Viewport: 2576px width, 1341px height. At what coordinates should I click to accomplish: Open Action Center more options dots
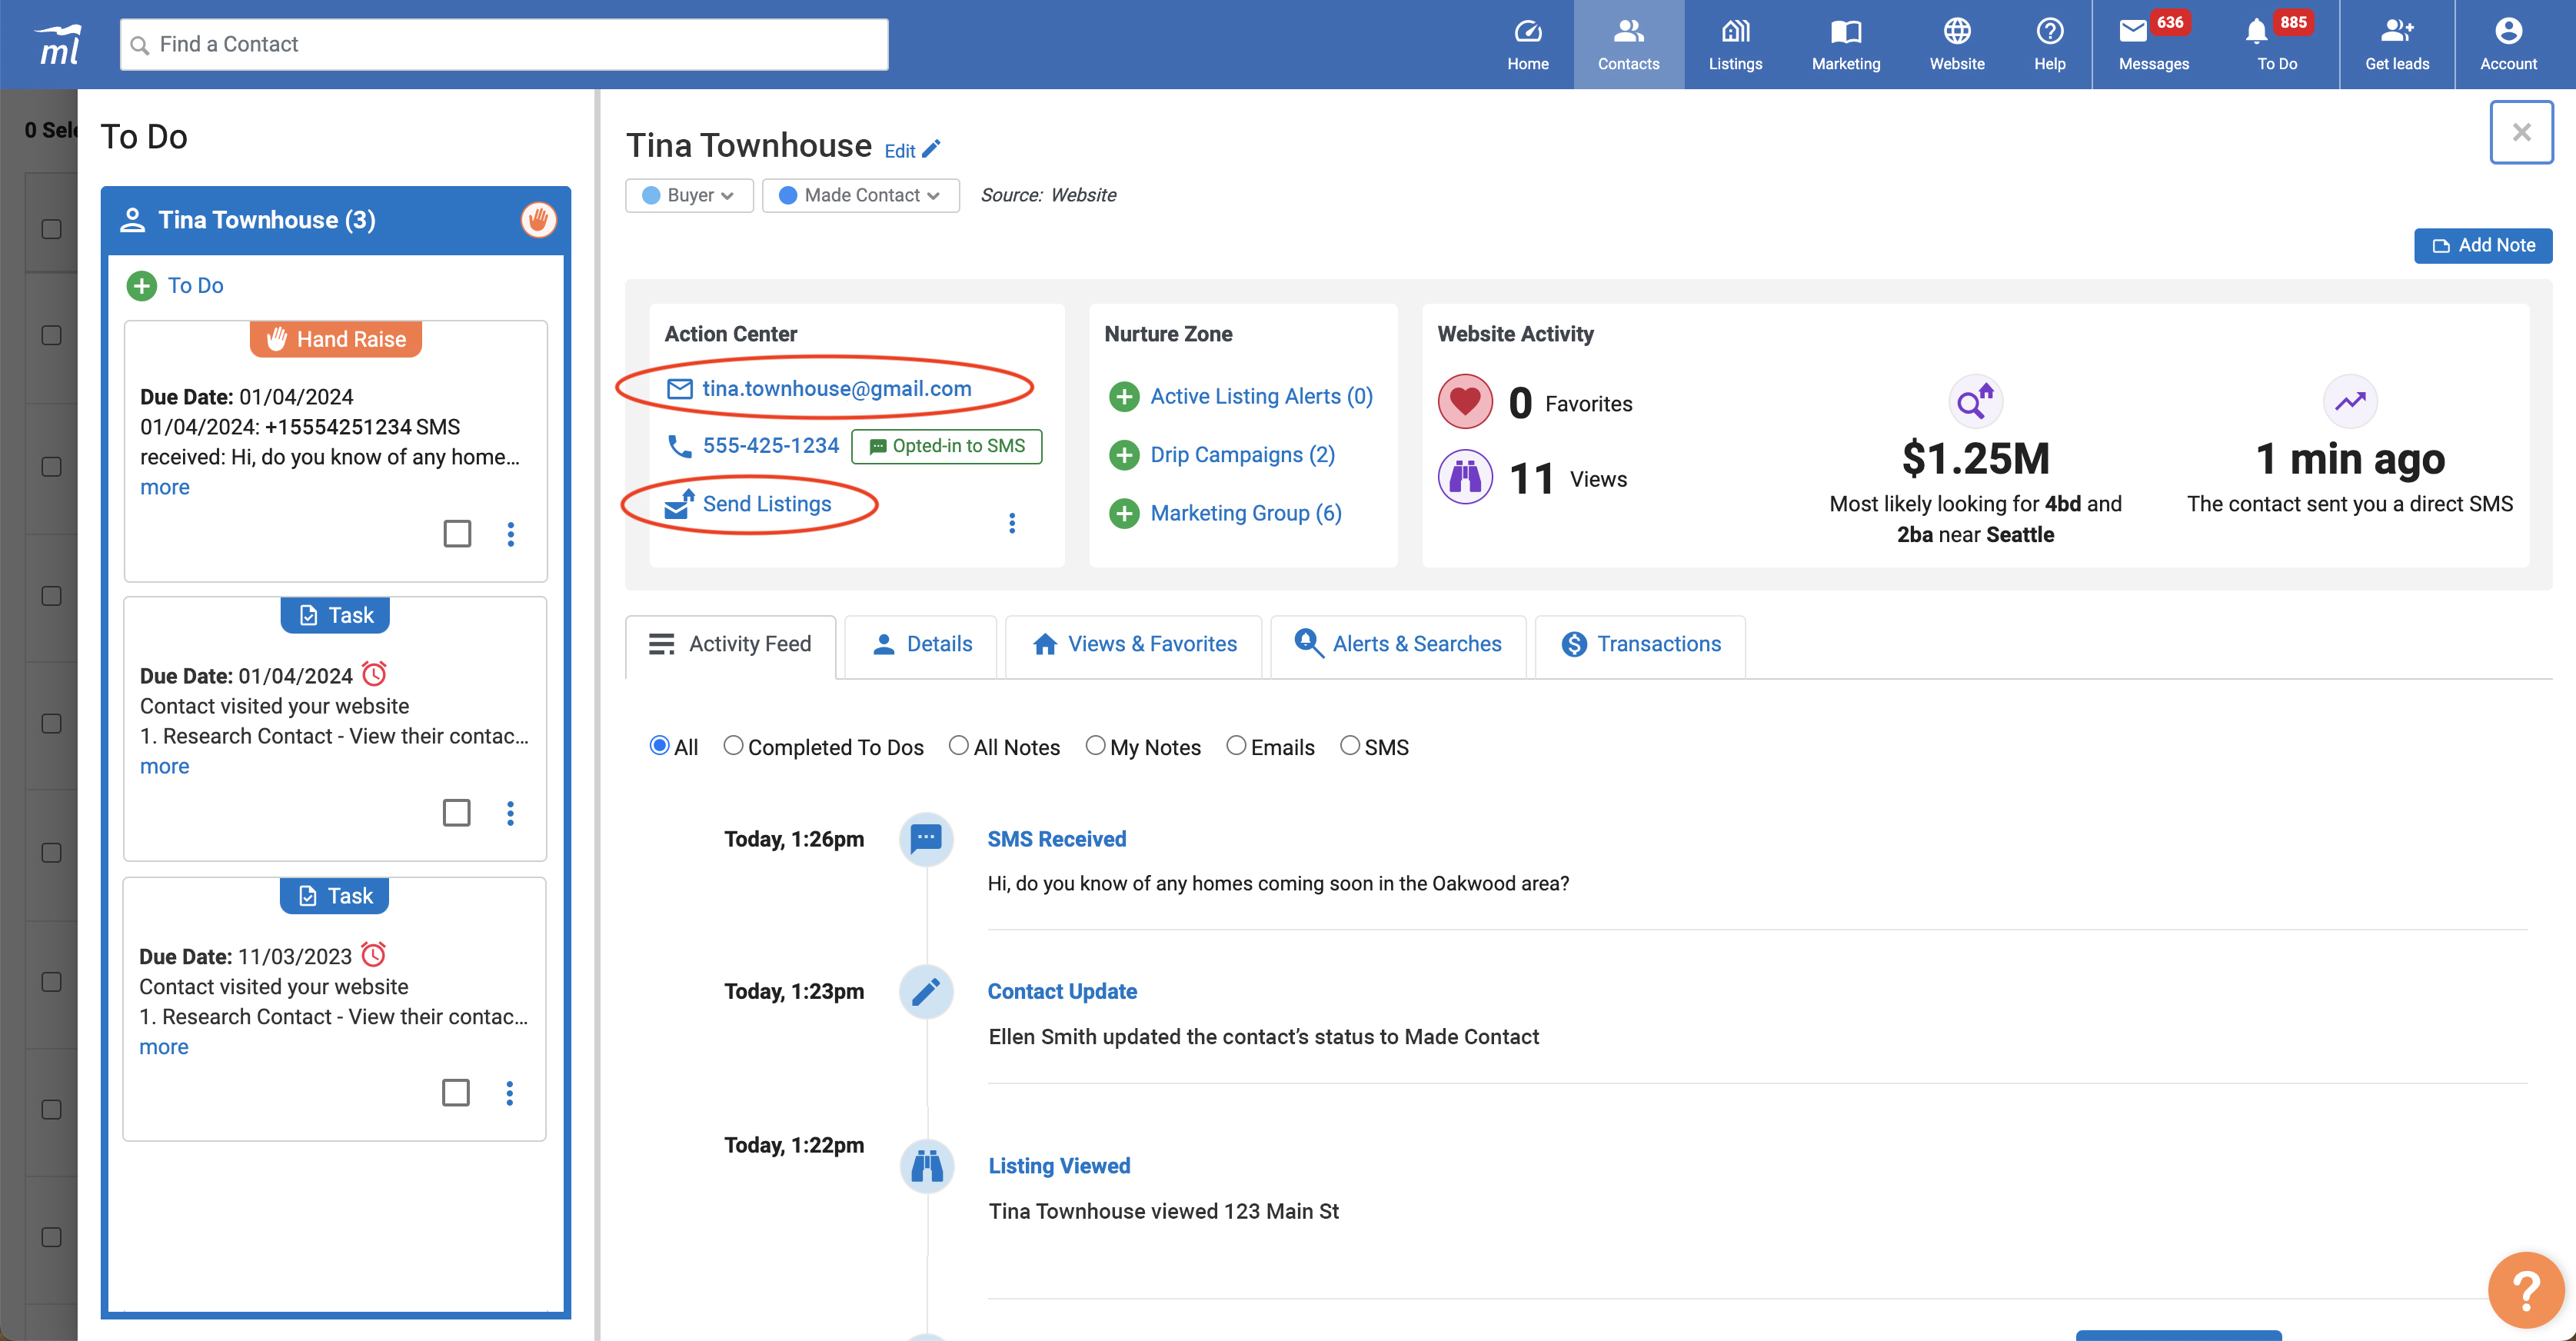tap(1012, 523)
